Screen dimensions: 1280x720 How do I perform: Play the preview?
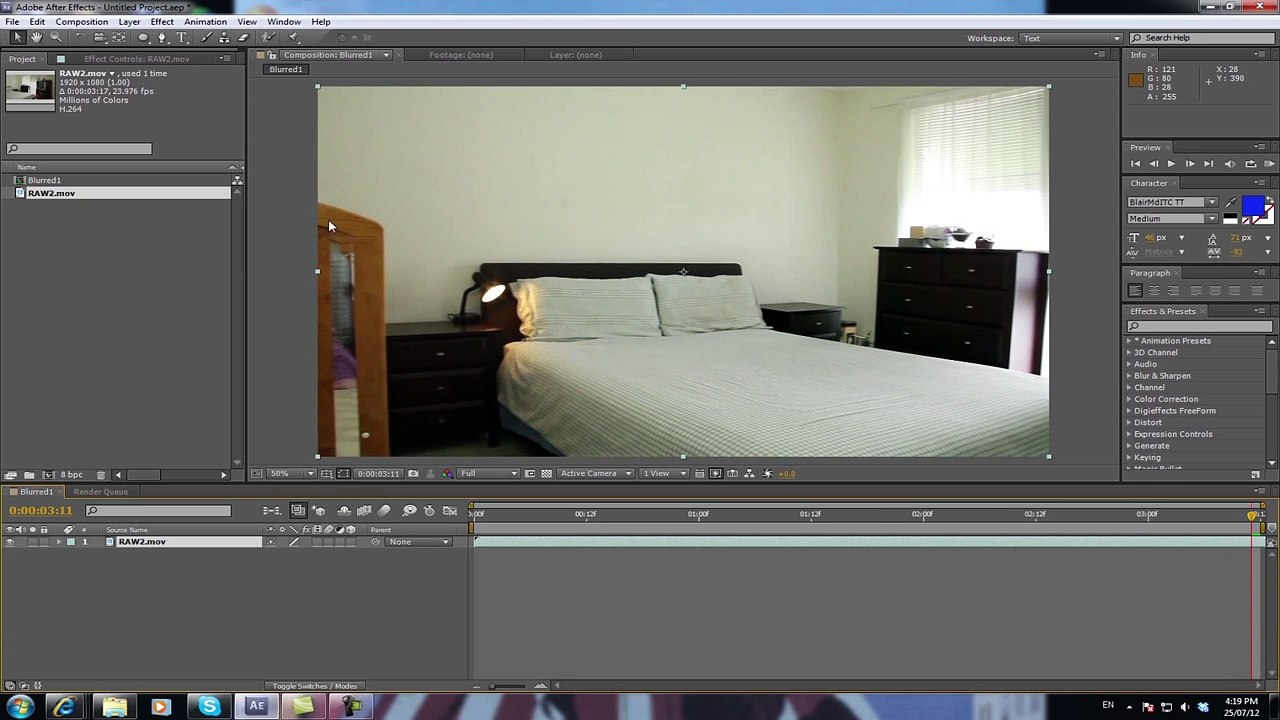[x=1171, y=164]
